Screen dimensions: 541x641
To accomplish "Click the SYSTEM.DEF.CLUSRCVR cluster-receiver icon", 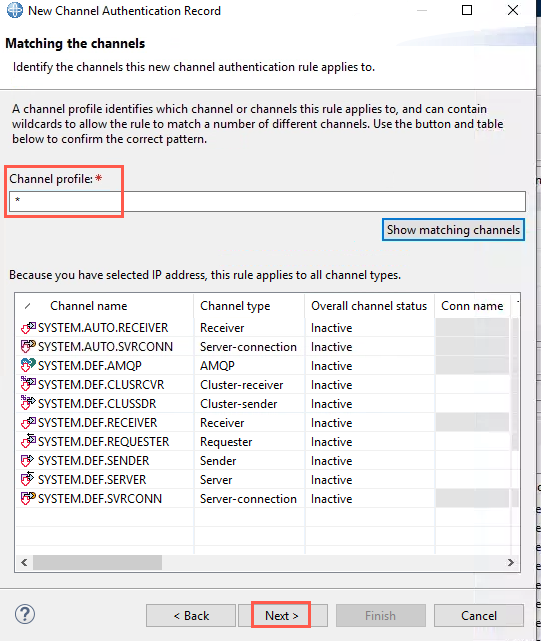I will coord(28,384).
